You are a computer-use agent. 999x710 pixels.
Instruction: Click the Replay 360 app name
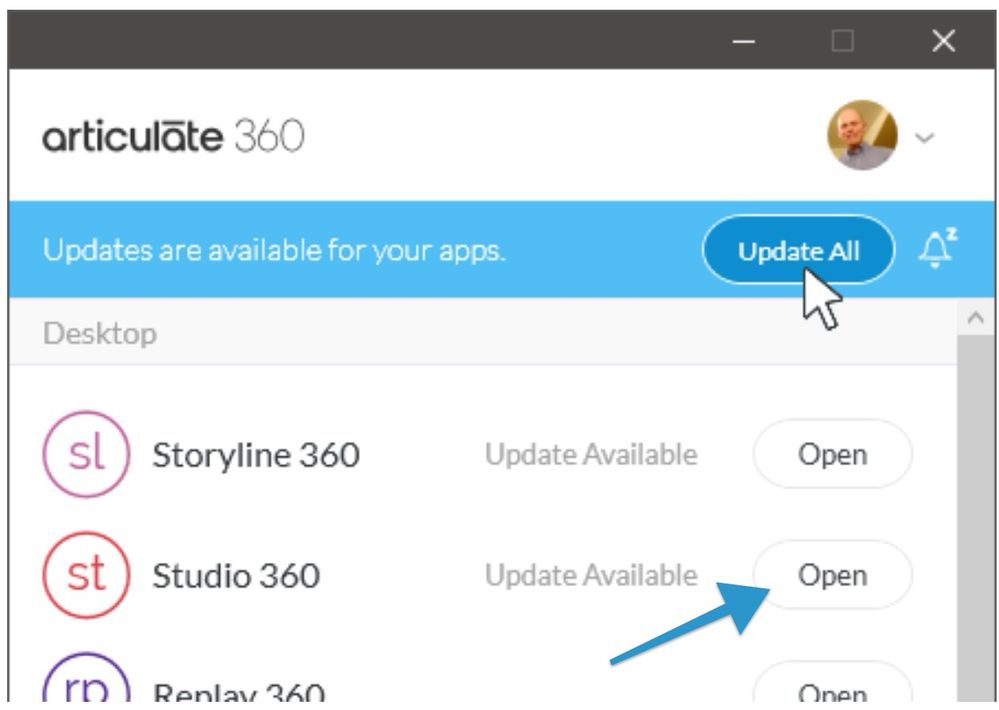239,692
